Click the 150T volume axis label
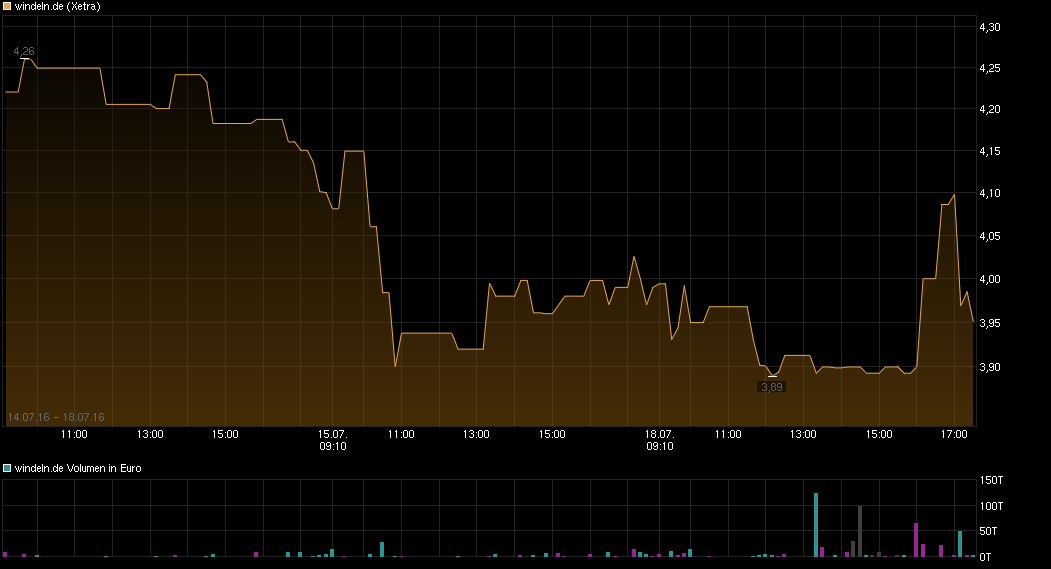Image resolution: width=1051 pixels, height=569 pixels. point(989,482)
